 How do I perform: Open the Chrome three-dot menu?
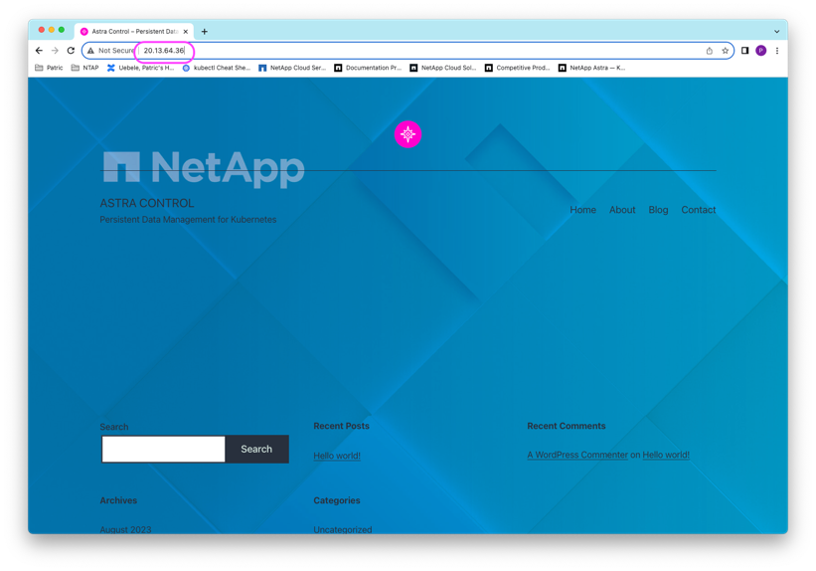[777, 50]
